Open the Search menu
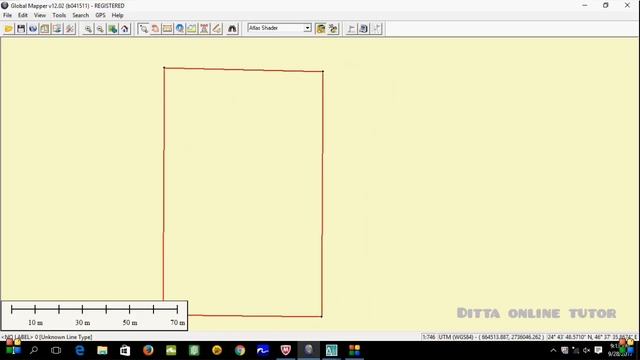 [x=80, y=15]
